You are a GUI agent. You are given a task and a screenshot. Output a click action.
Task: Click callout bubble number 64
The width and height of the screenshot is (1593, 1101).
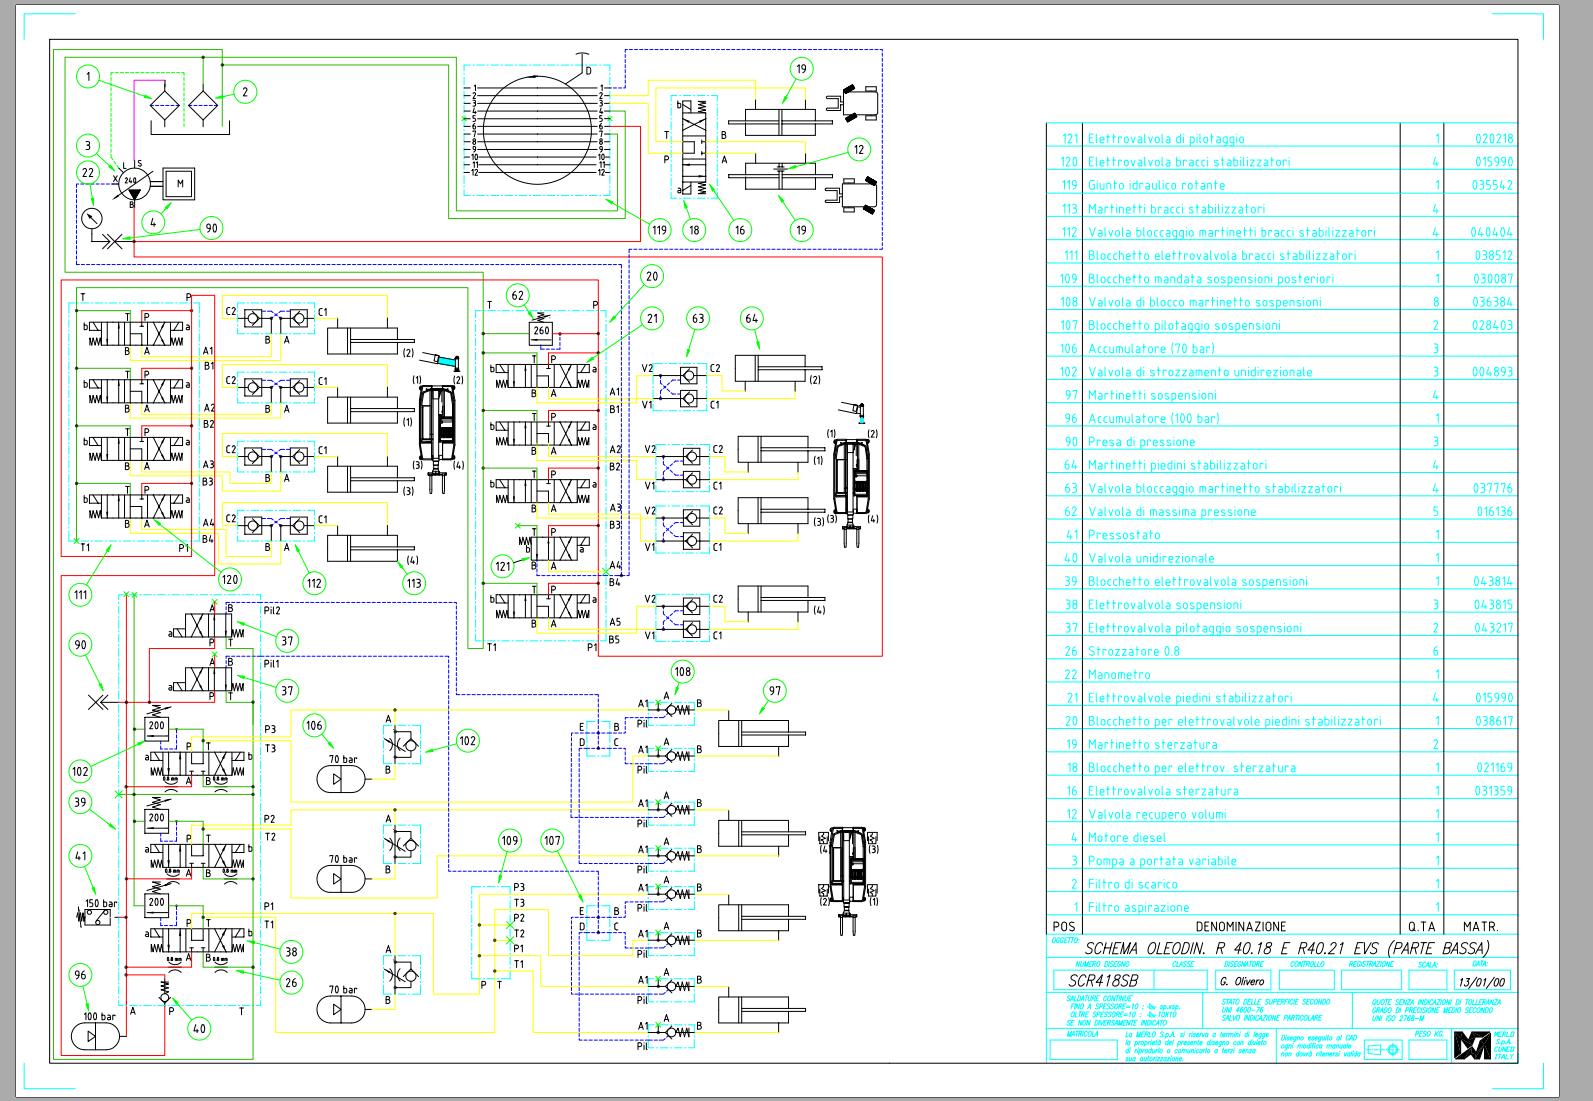pyautogui.click(x=752, y=319)
